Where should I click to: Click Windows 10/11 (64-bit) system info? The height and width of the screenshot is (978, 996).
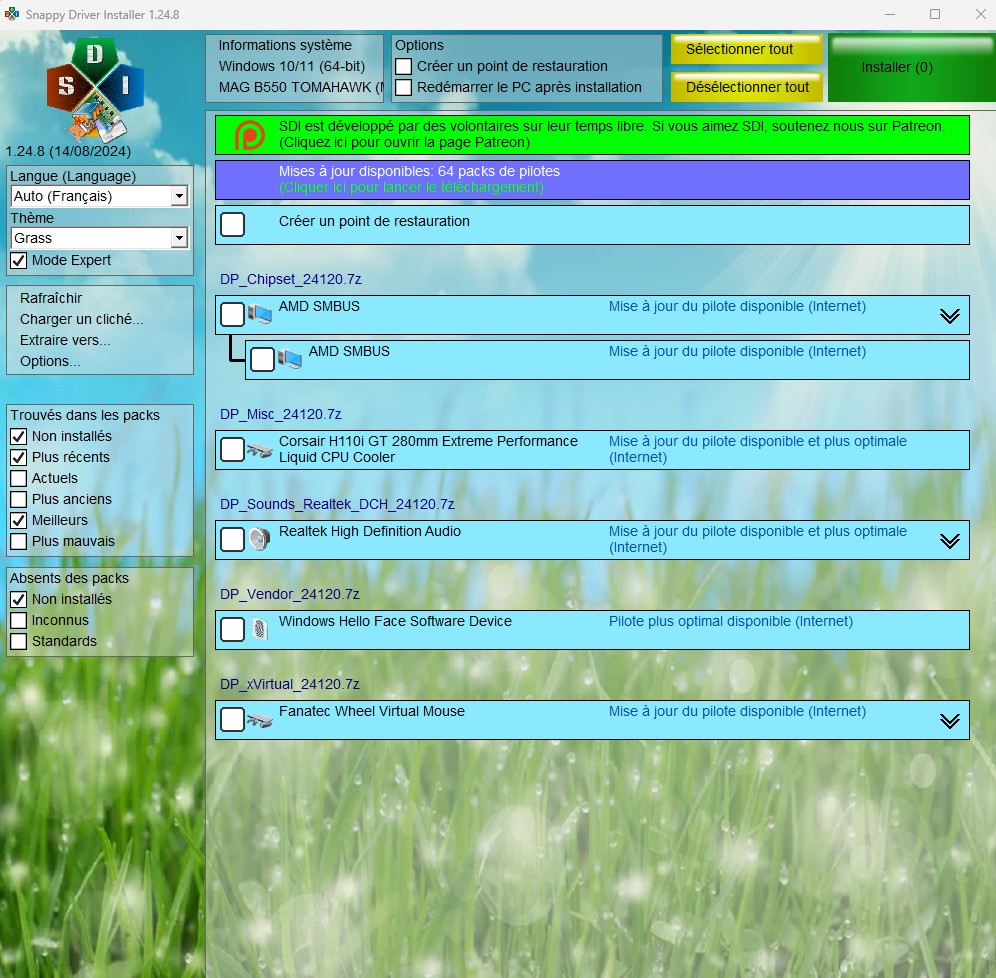292,66
